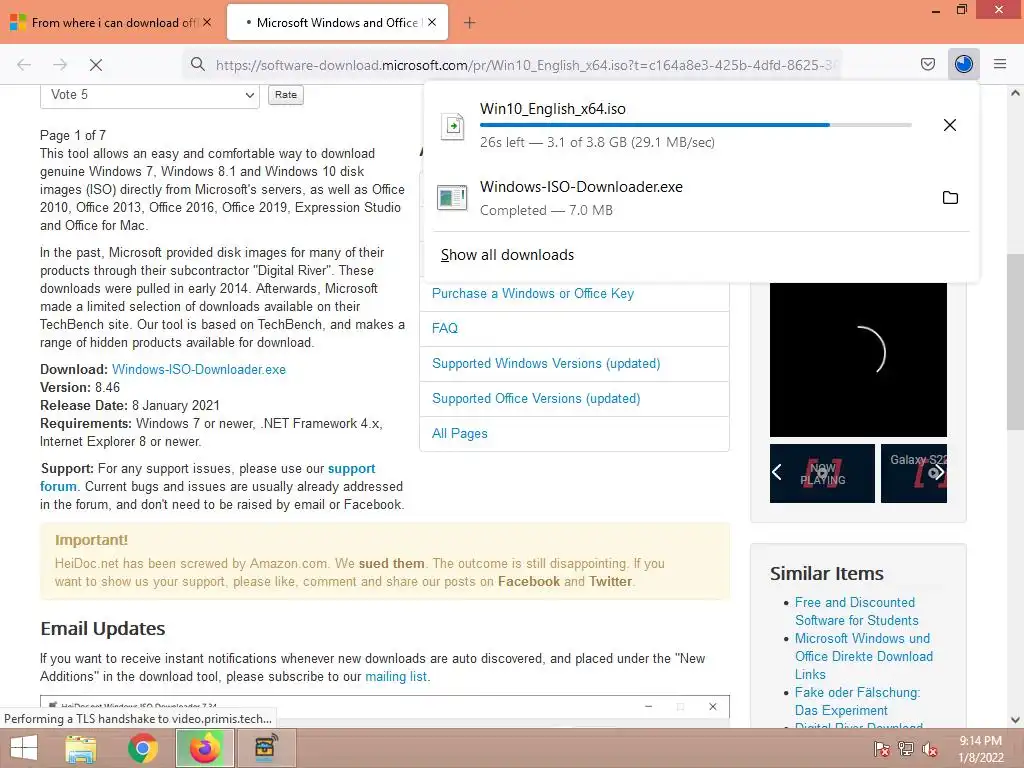
Task: Close the 'From where i can download' tab
Action: [x=206, y=22]
